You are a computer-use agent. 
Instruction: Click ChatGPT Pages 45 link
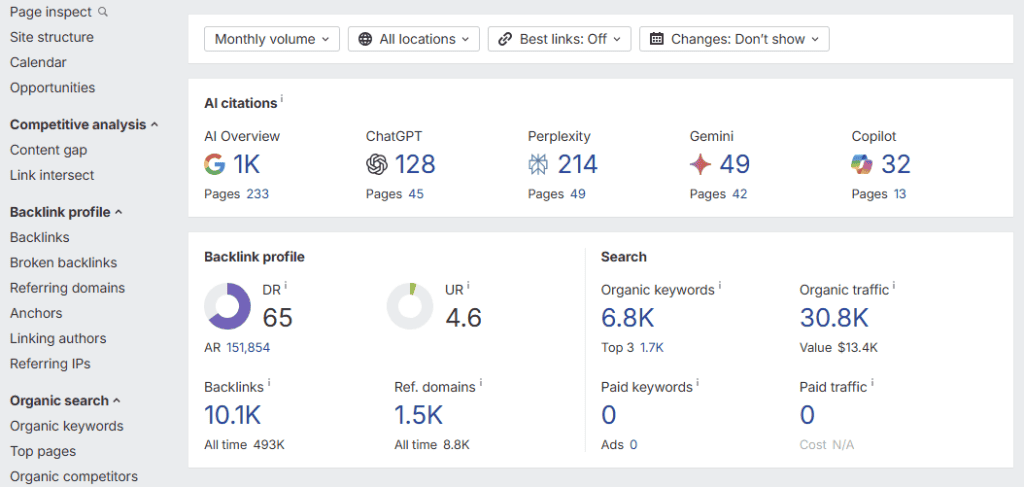point(416,194)
